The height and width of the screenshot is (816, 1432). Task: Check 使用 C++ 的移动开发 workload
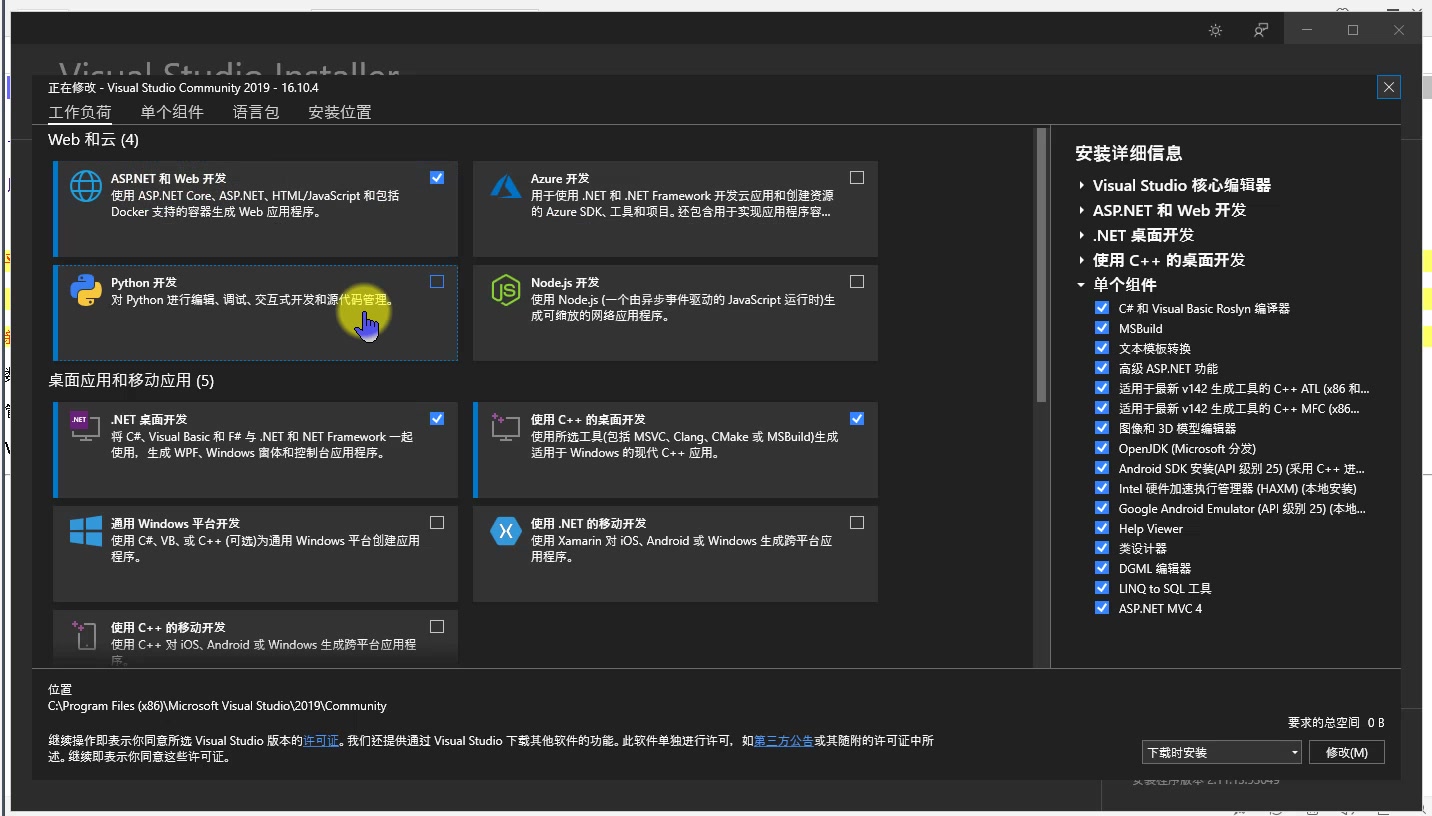coord(437,626)
